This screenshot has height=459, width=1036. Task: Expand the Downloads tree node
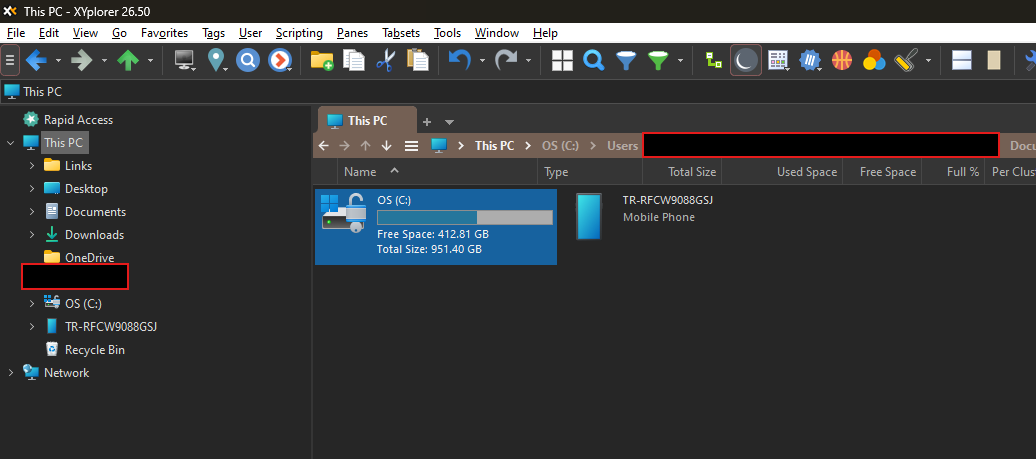(x=32, y=235)
